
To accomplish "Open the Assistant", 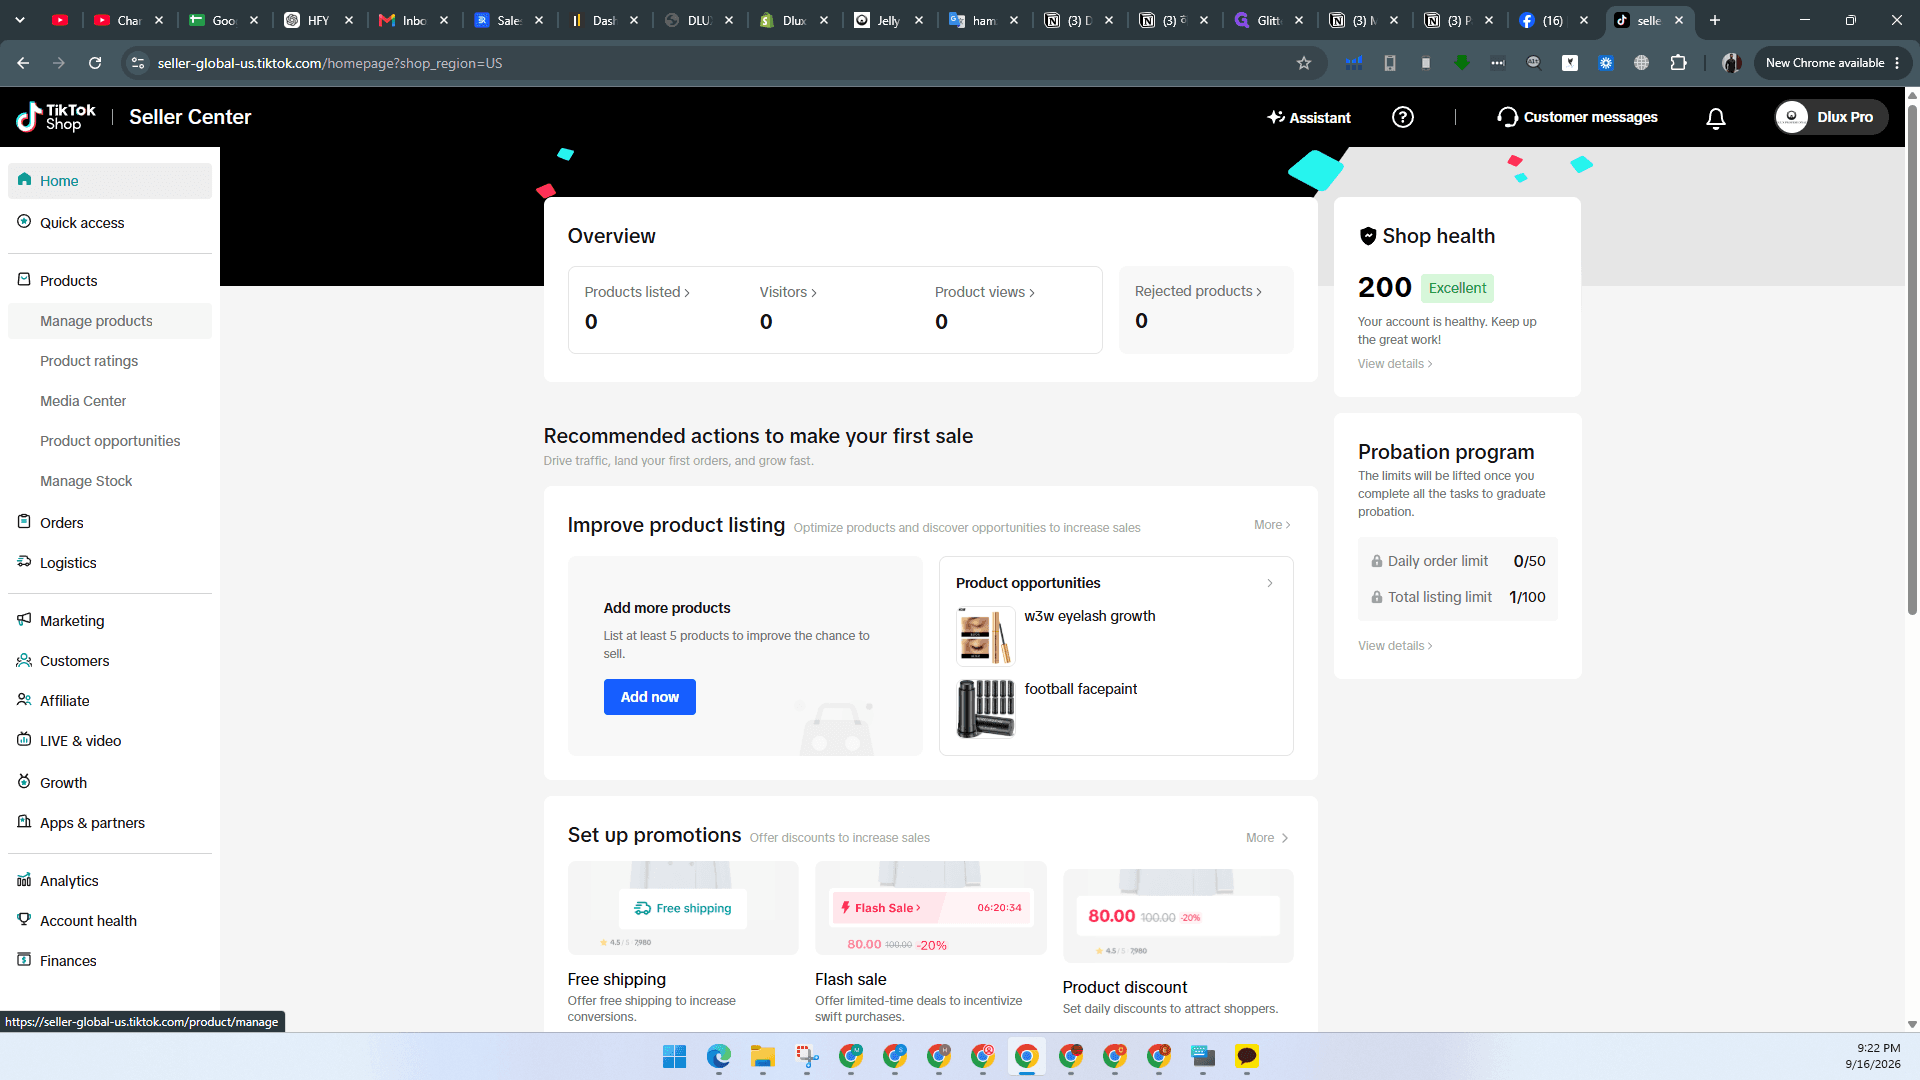I will click(x=1309, y=117).
